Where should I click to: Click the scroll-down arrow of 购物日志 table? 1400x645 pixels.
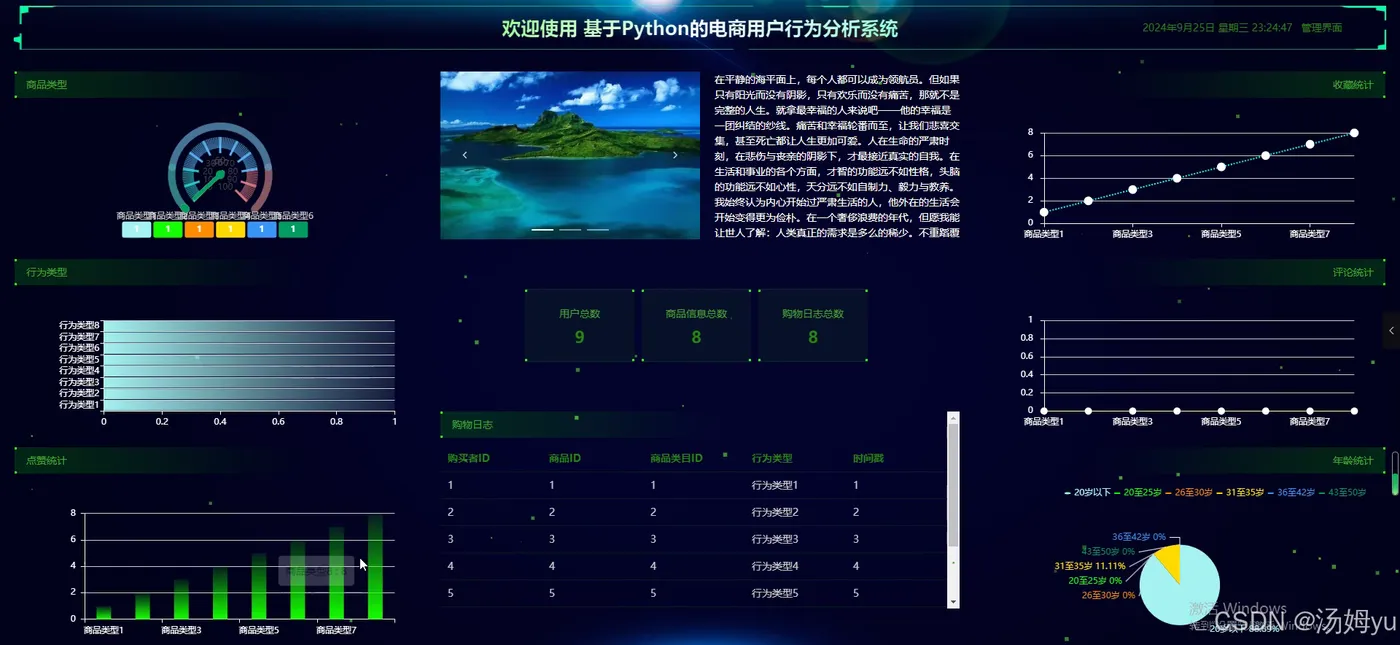click(953, 602)
